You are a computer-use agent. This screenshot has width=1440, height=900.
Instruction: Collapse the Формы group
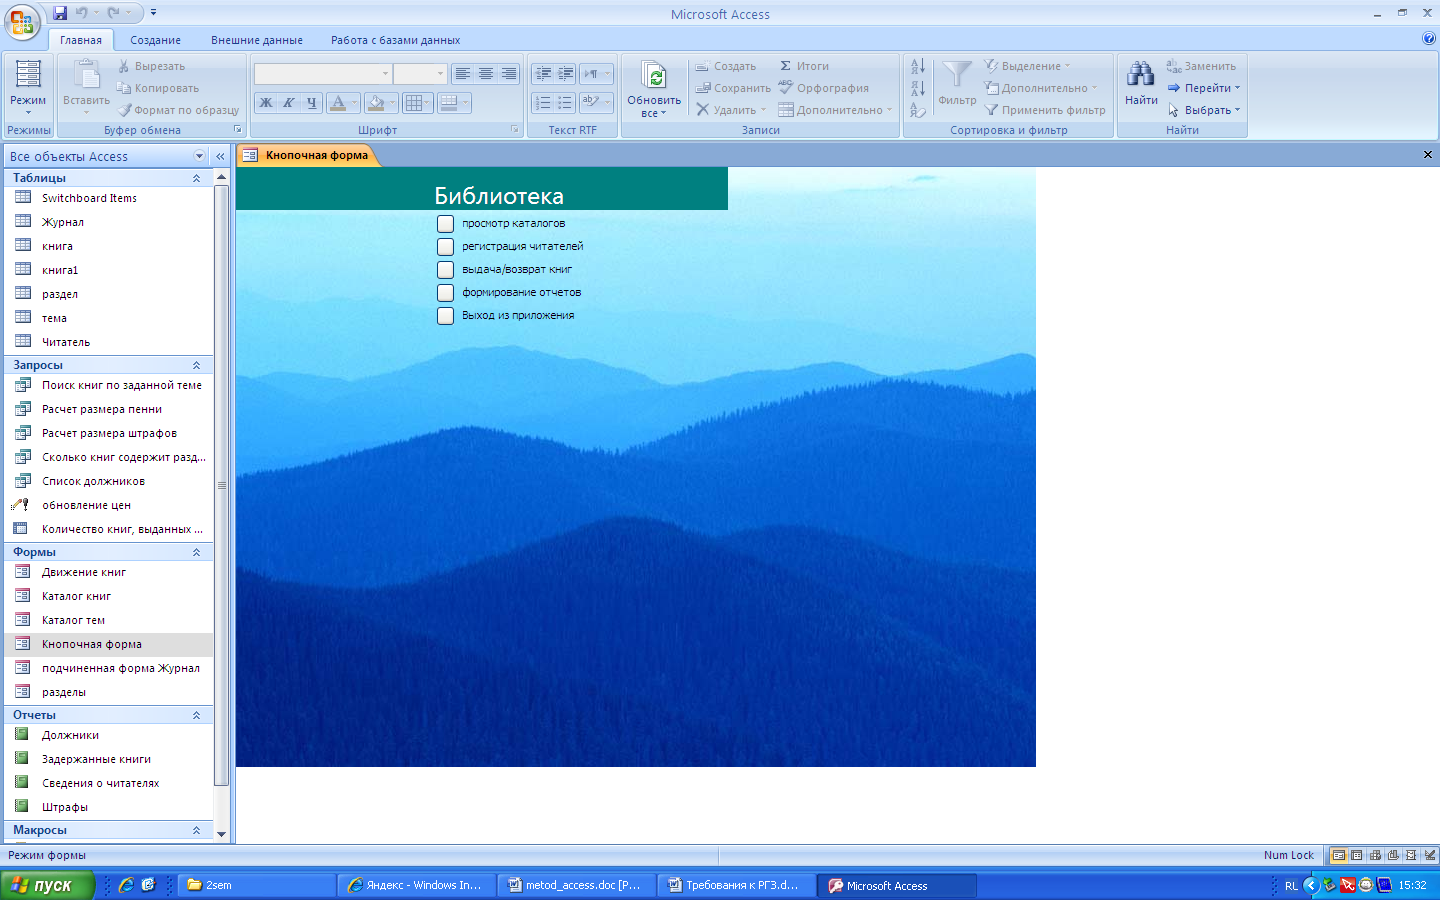[x=196, y=552]
